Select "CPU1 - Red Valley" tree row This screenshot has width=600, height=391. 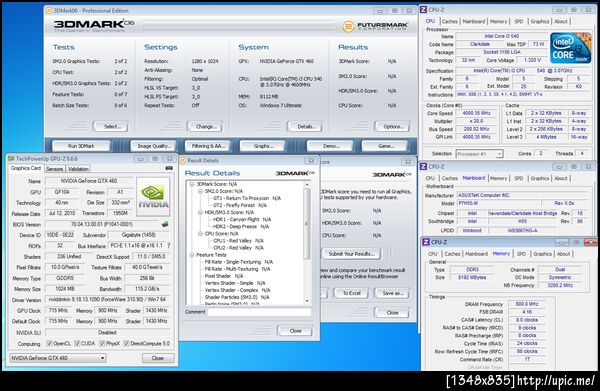238,241
